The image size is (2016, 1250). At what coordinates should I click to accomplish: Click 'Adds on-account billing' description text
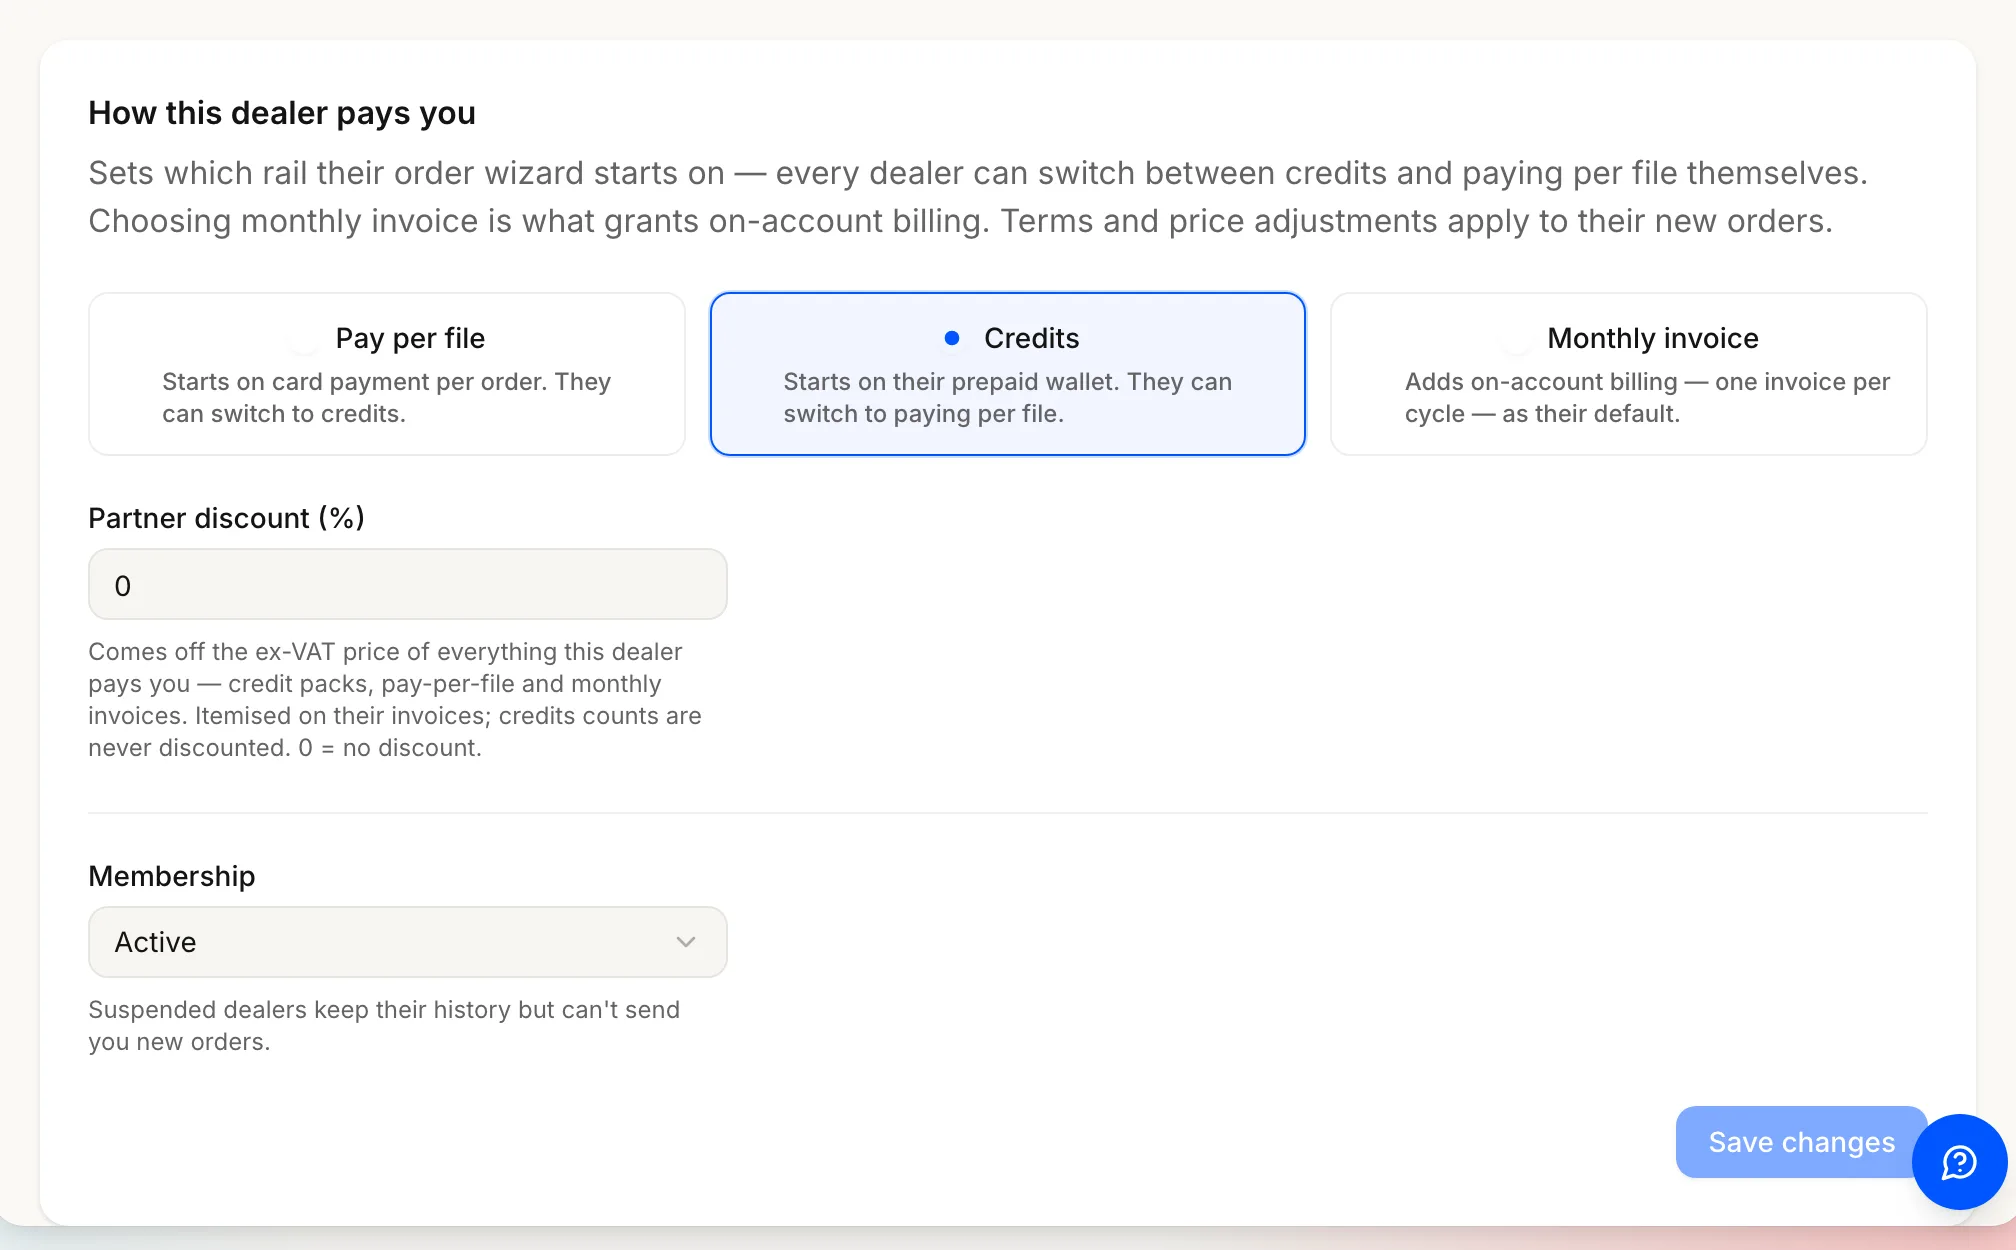[x=1647, y=397]
